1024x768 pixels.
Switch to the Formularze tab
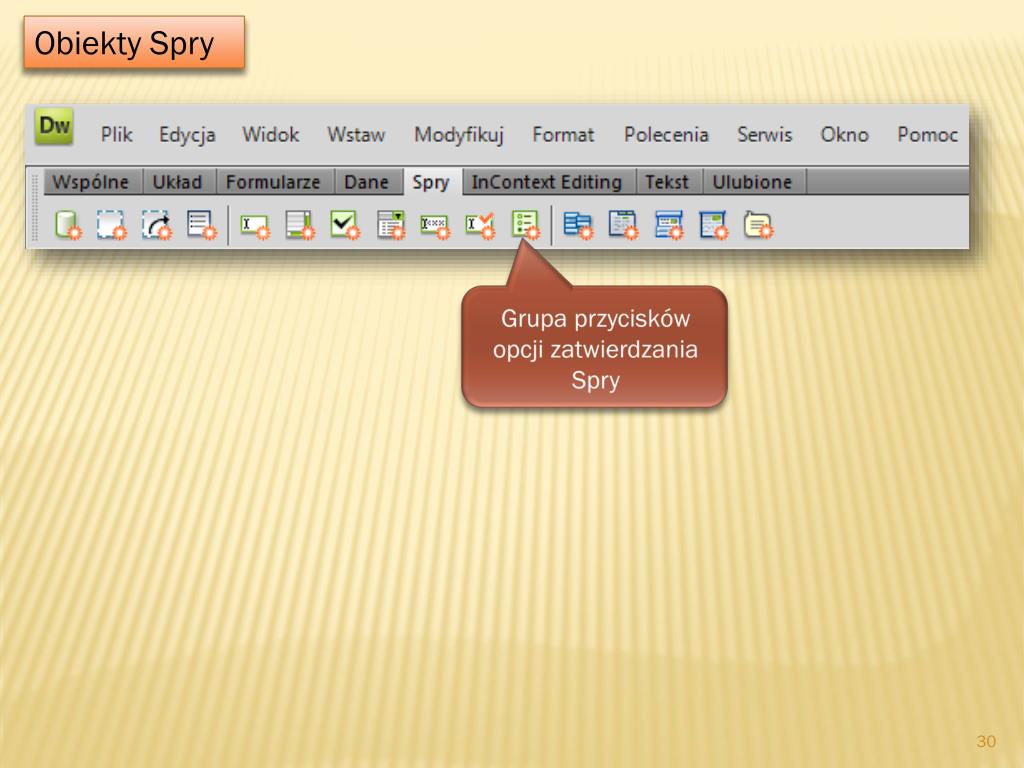(x=274, y=182)
